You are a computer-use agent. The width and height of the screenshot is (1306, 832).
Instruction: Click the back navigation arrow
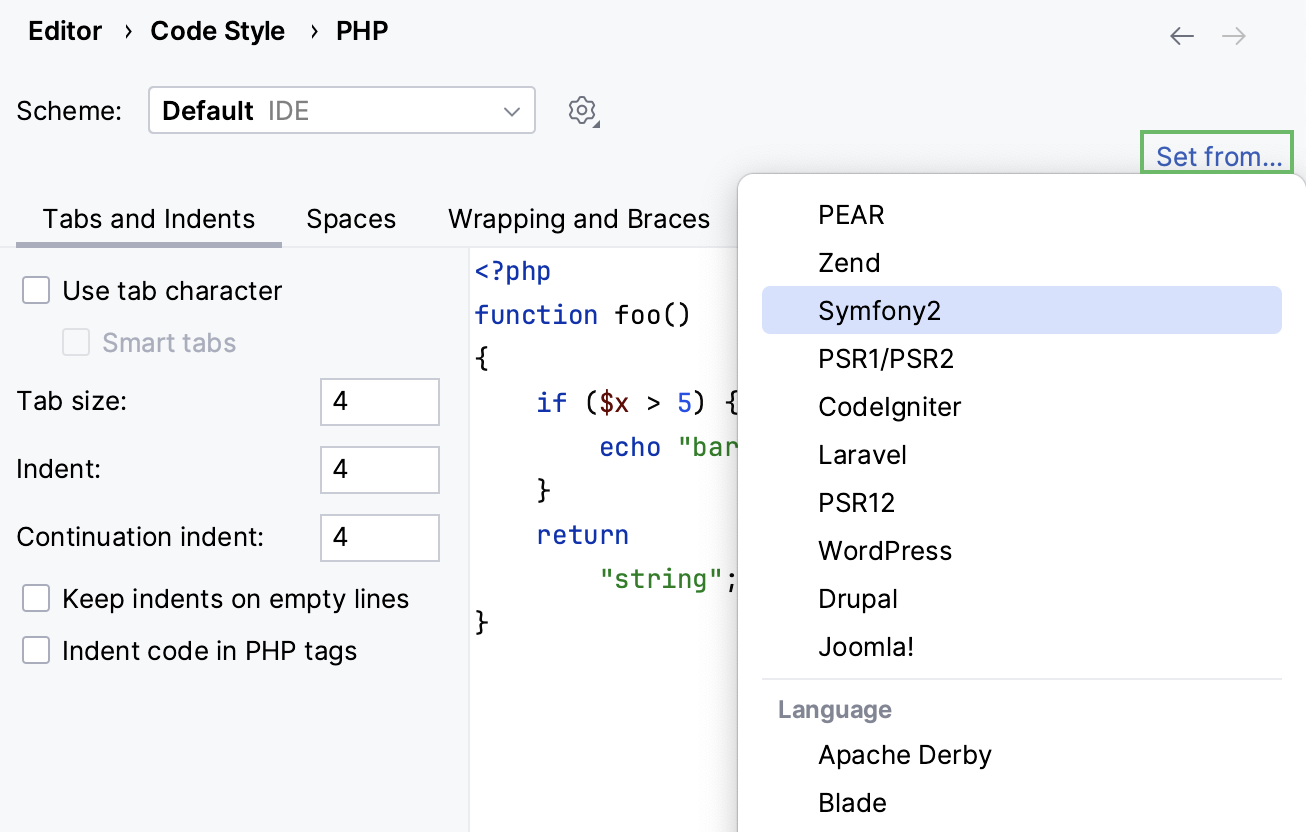click(x=1181, y=36)
